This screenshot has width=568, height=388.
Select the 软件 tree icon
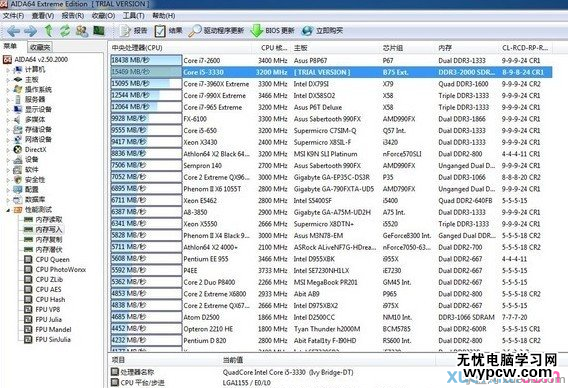17,170
